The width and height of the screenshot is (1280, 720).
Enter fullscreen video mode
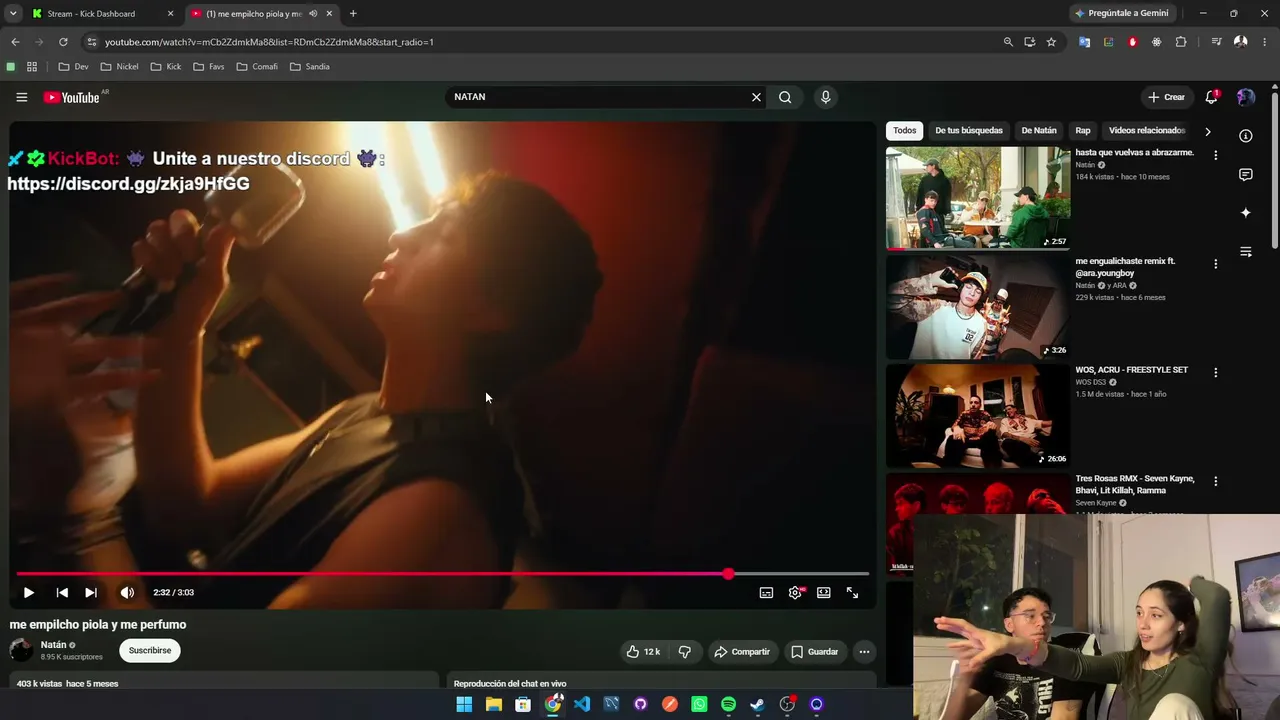tap(852, 592)
